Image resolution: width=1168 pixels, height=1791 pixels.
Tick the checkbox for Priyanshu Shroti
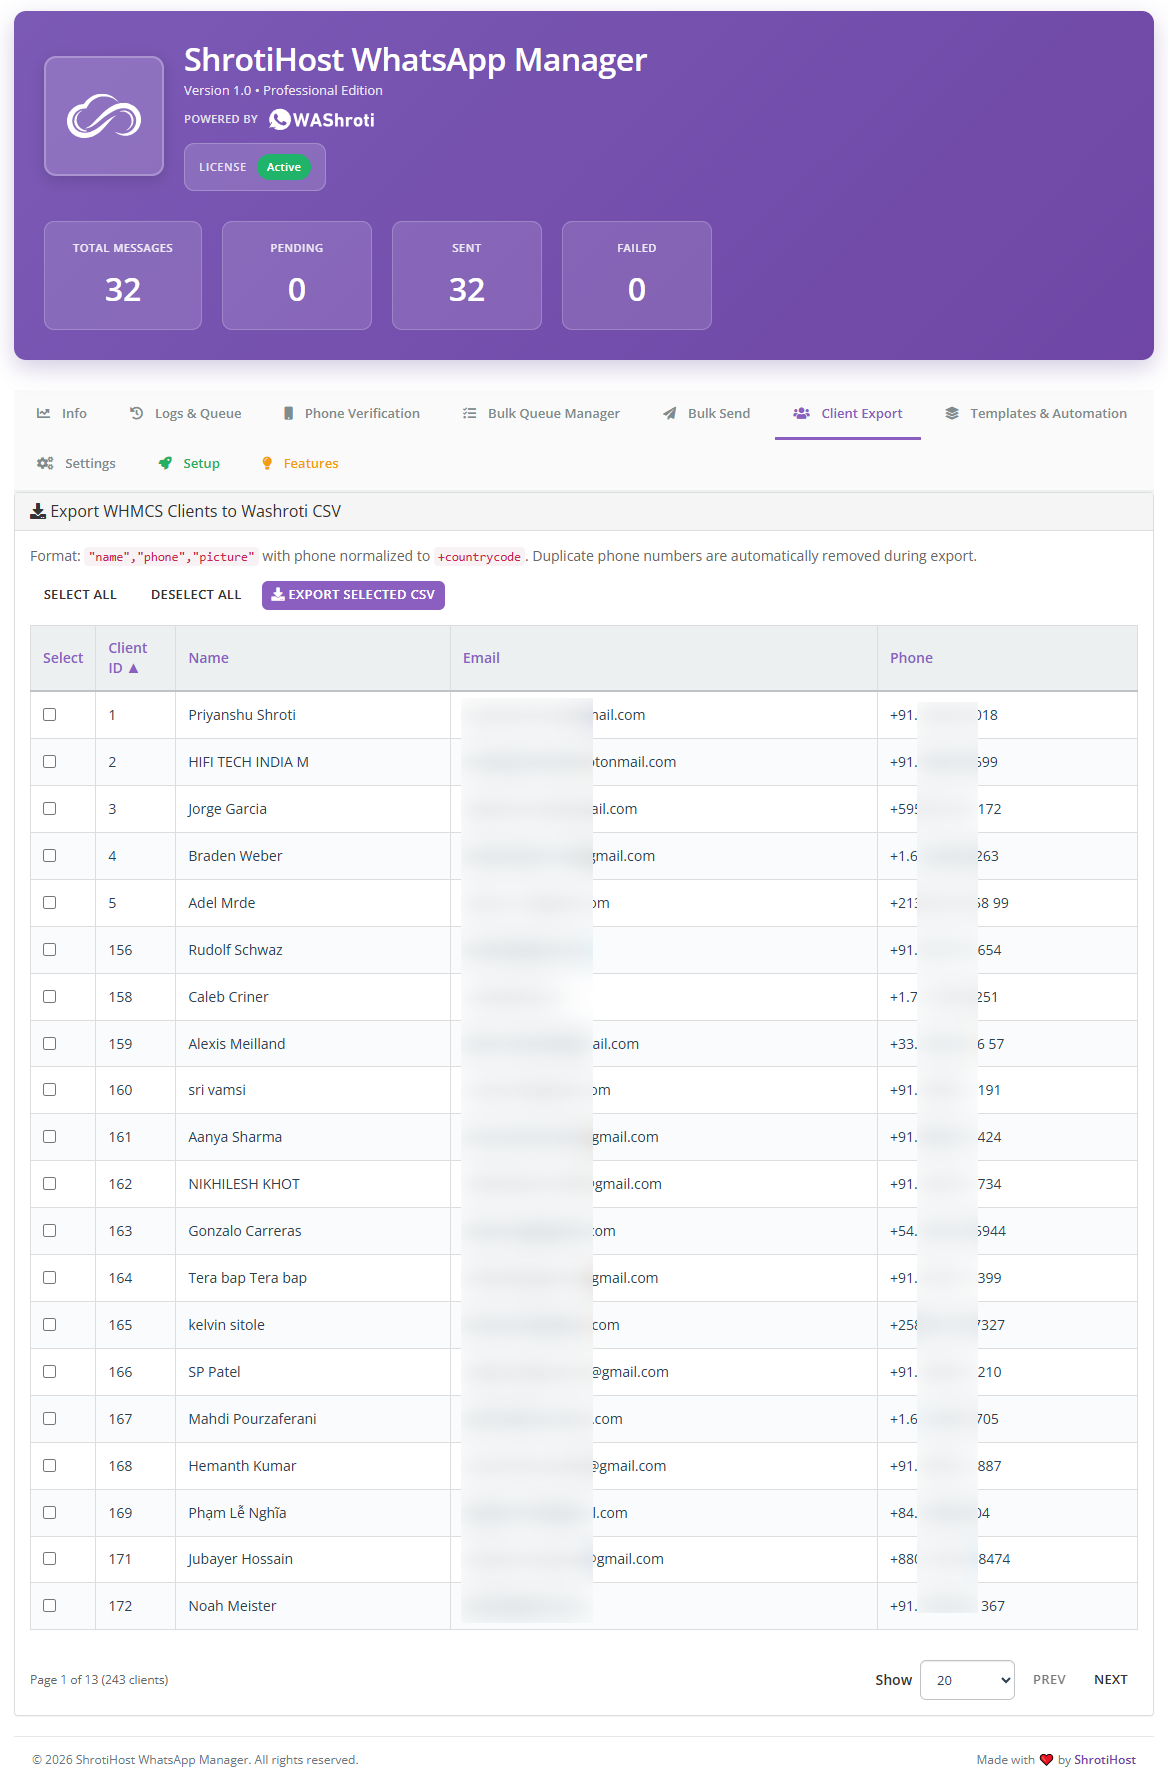point(50,715)
